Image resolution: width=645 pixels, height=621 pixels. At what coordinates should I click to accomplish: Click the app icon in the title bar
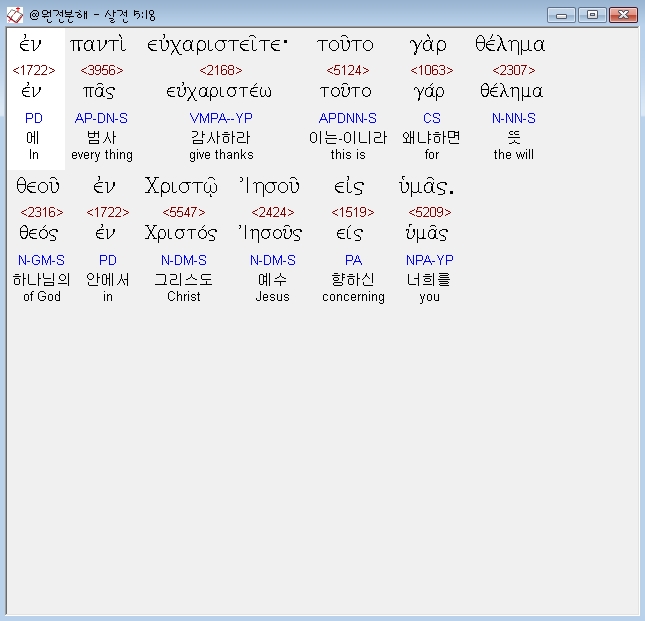(x=15, y=15)
